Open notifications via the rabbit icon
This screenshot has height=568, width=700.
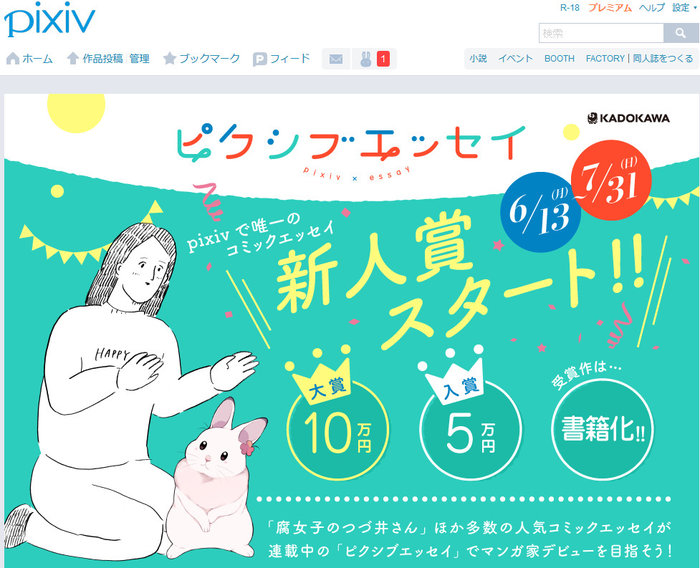pyautogui.click(x=366, y=59)
